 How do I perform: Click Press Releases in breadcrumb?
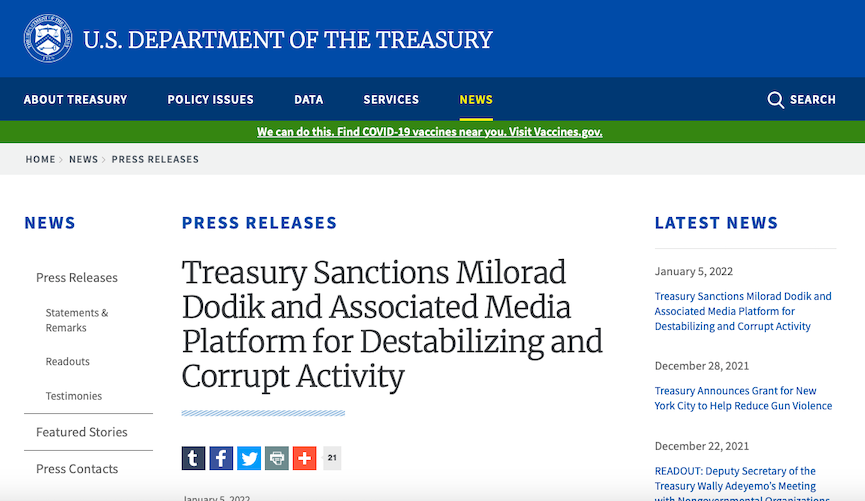155,159
